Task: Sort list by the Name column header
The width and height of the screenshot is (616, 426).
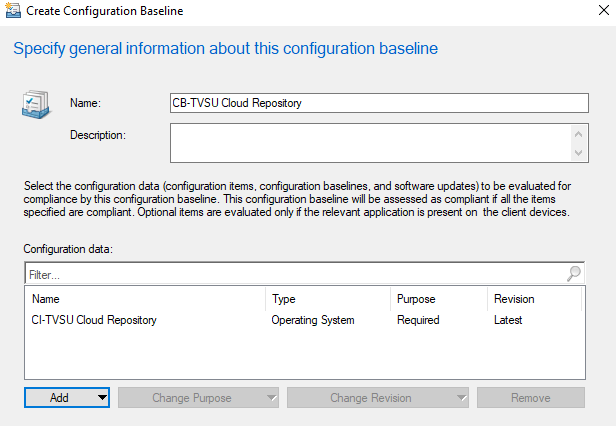Action: [x=145, y=298]
